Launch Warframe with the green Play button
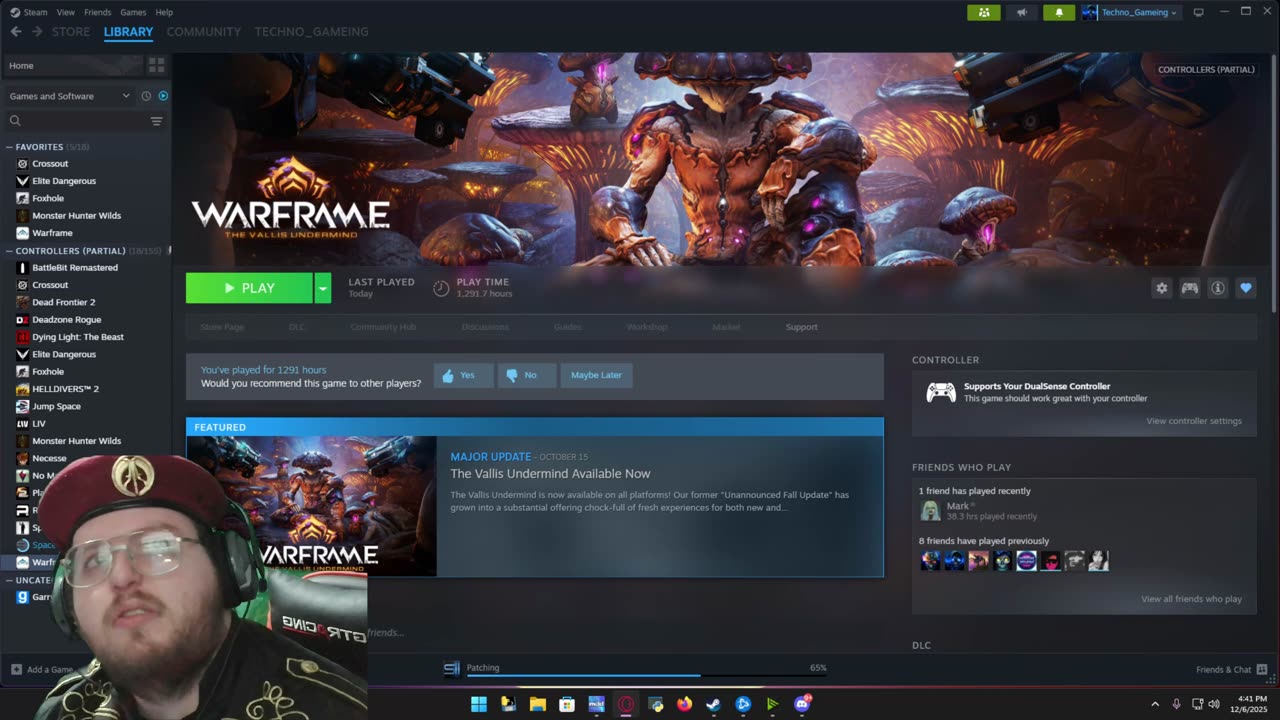1280x720 pixels. (249, 288)
